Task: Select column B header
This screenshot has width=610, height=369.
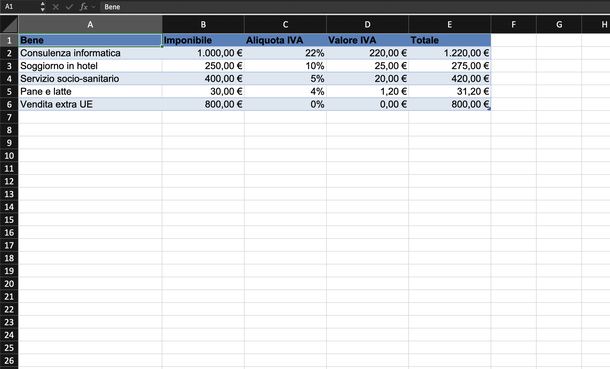Action: coord(203,24)
